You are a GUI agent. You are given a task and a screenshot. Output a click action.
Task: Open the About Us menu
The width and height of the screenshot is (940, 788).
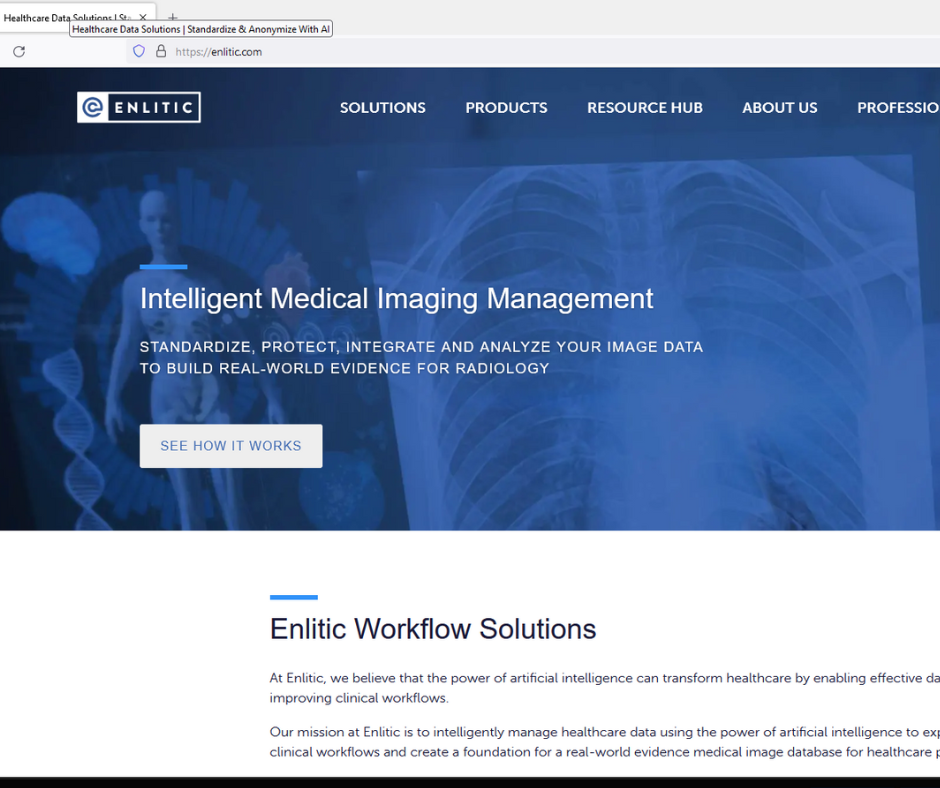779,108
